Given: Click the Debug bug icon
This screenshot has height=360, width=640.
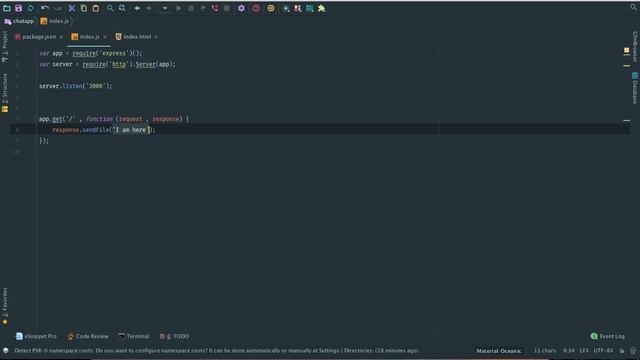Looking at the screenshot, I should click(191, 8).
